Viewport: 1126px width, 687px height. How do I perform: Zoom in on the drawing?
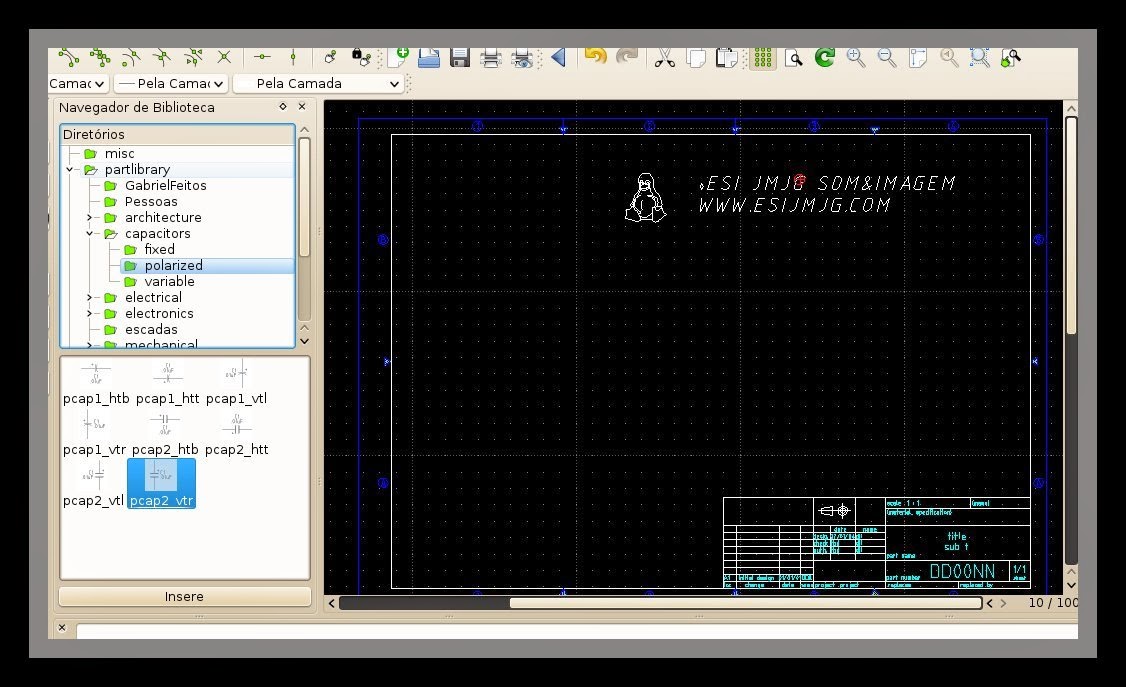856,57
